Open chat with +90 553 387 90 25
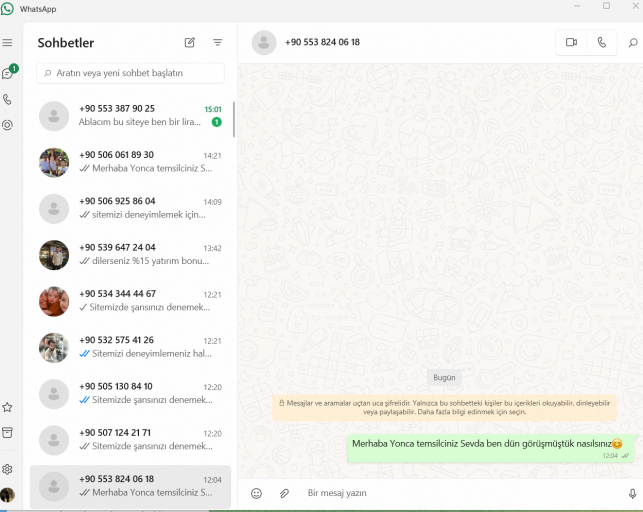The height and width of the screenshot is (512, 643). click(130, 116)
